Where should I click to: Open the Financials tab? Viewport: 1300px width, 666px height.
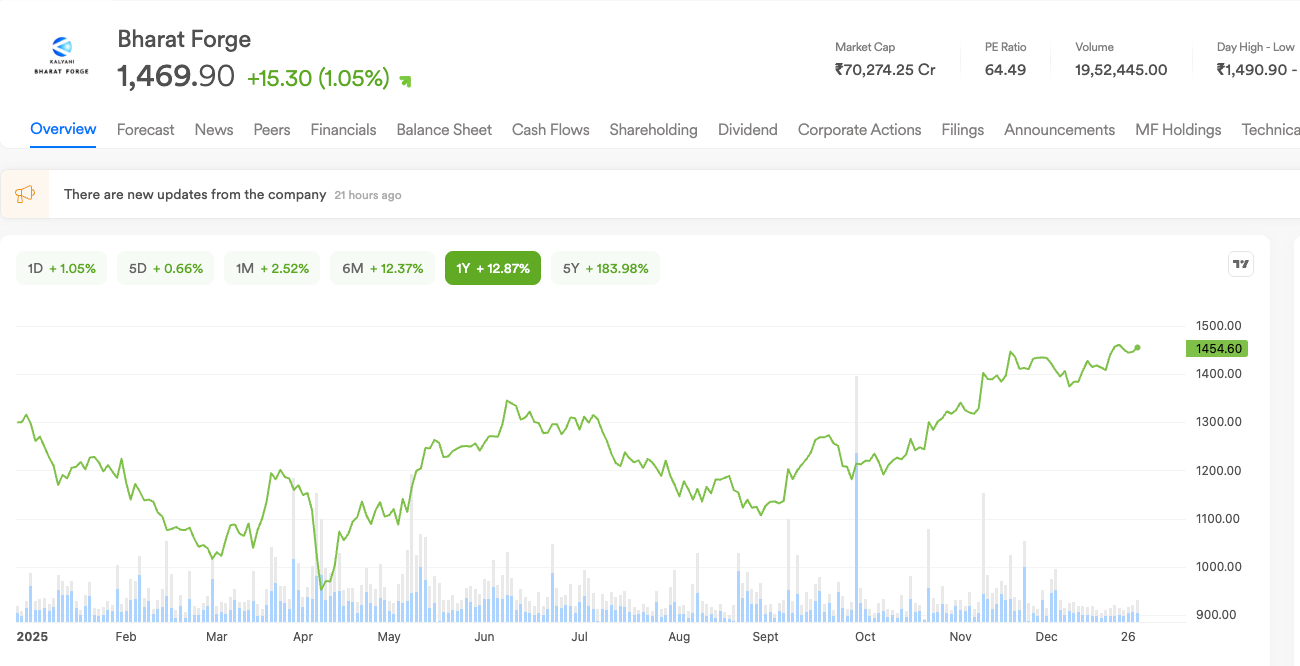click(x=343, y=130)
